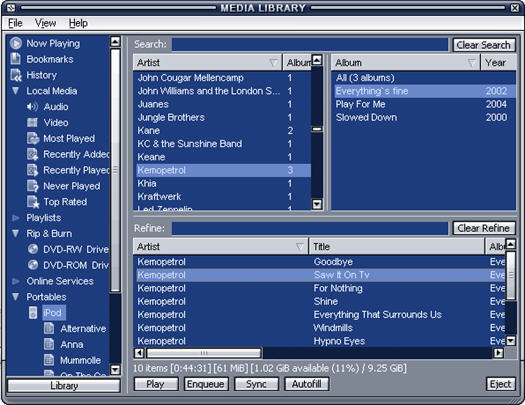Select the Play For Me album
This screenshot has width=525, height=405.
pyautogui.click(x=424, y=104)
